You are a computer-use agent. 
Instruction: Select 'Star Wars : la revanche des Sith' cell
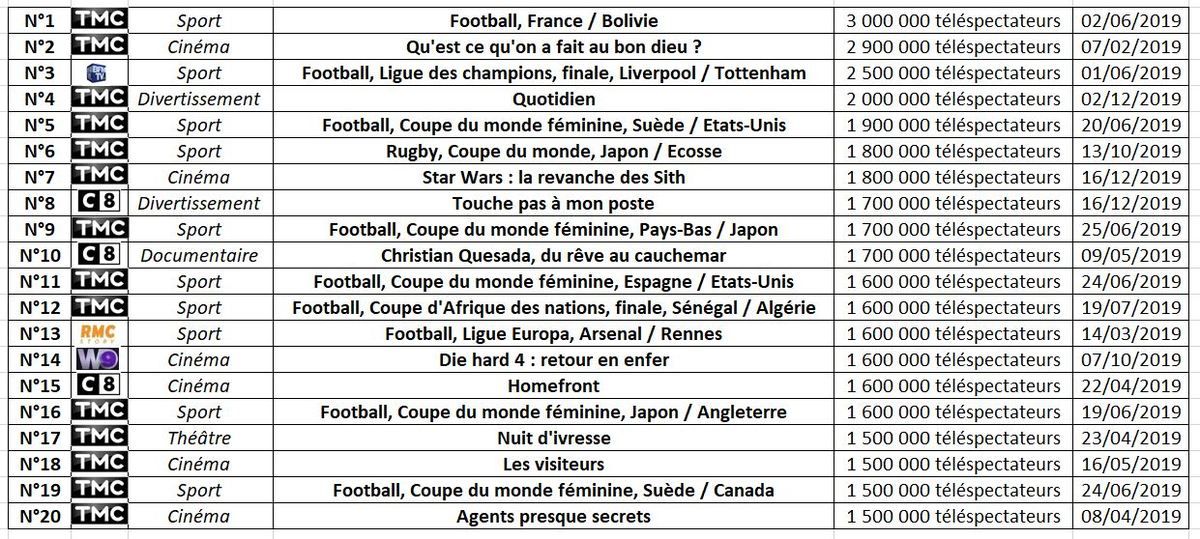[x=553, y=176]
